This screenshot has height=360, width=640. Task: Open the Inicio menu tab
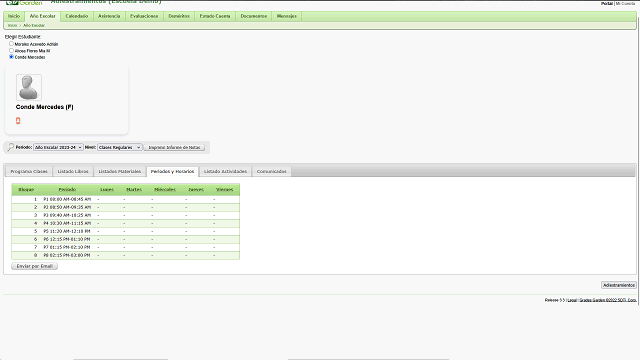coord(14,16)
